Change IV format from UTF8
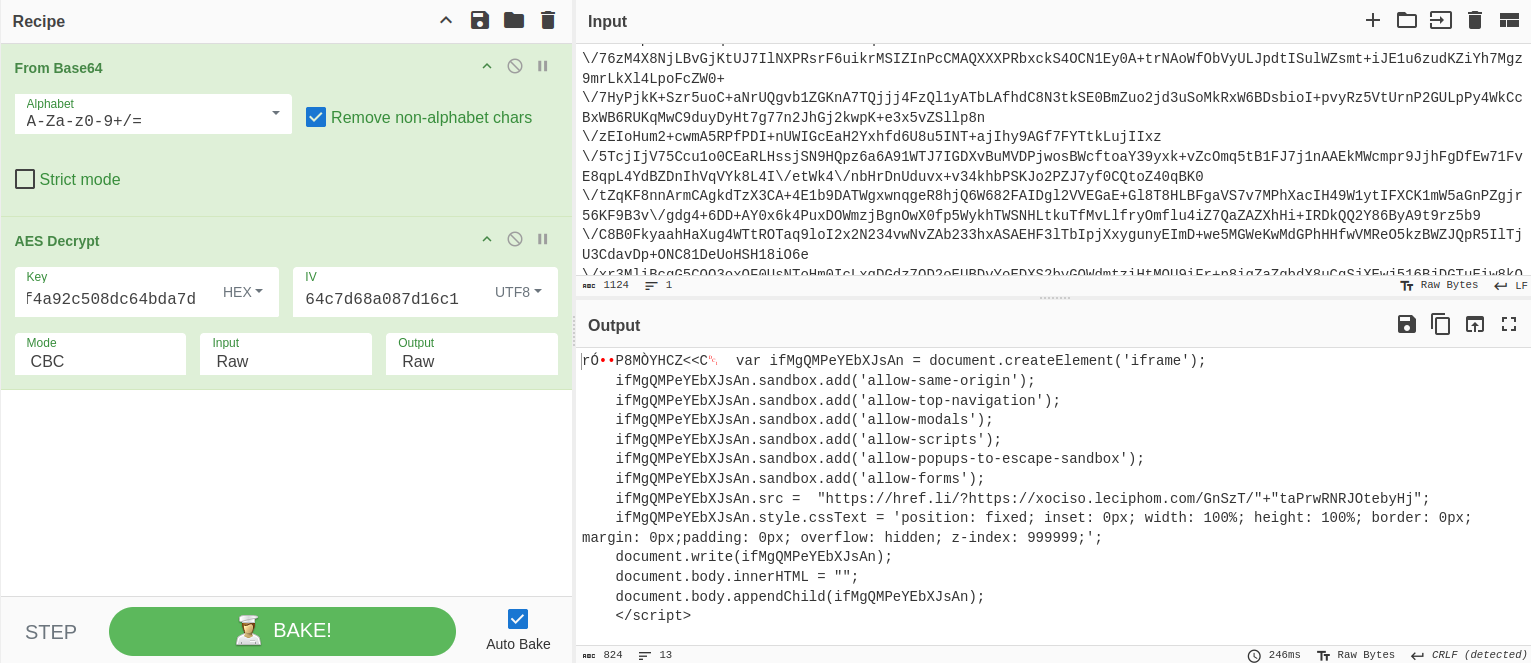This screenshot has height=663, width=1531. 518,292
